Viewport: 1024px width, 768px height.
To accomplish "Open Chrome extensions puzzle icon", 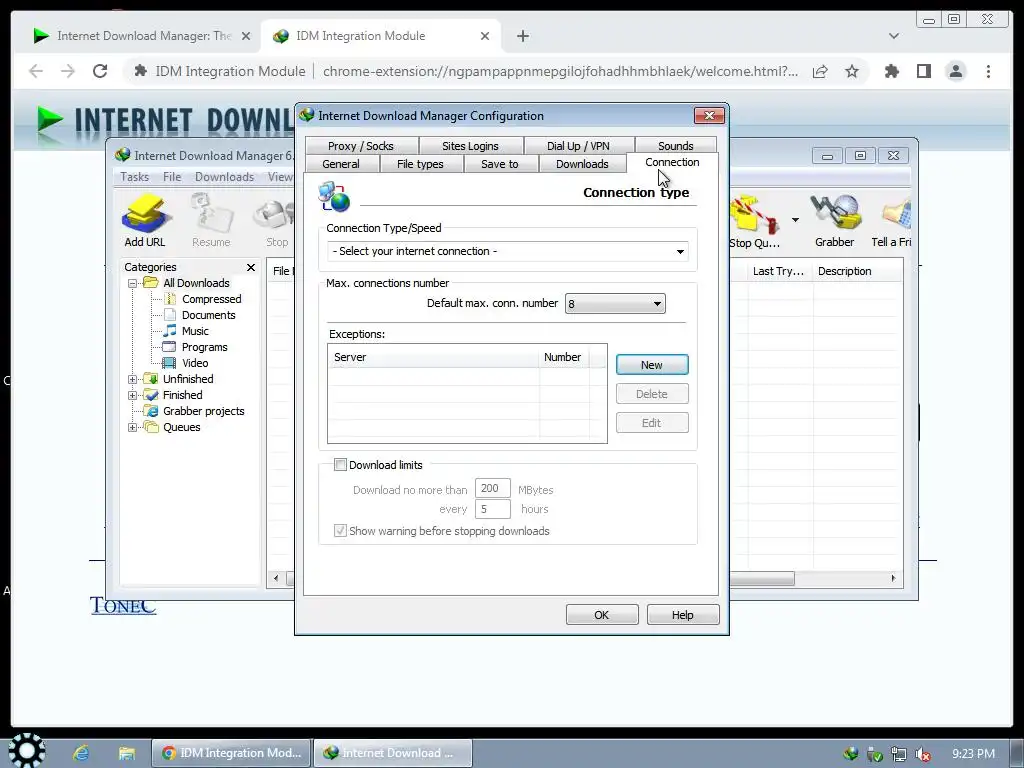I will (891, 71).
